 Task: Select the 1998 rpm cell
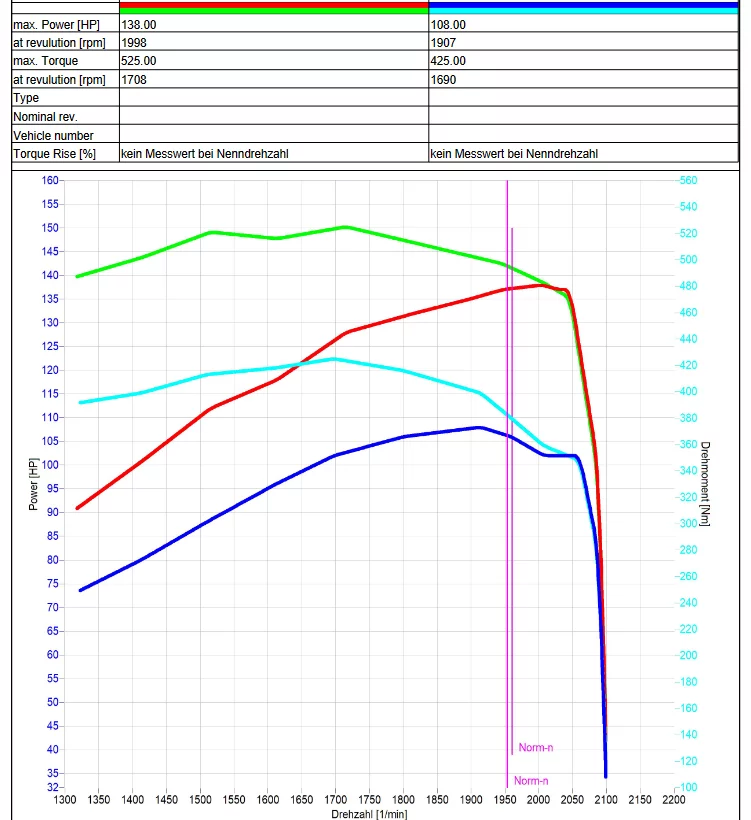134,42
